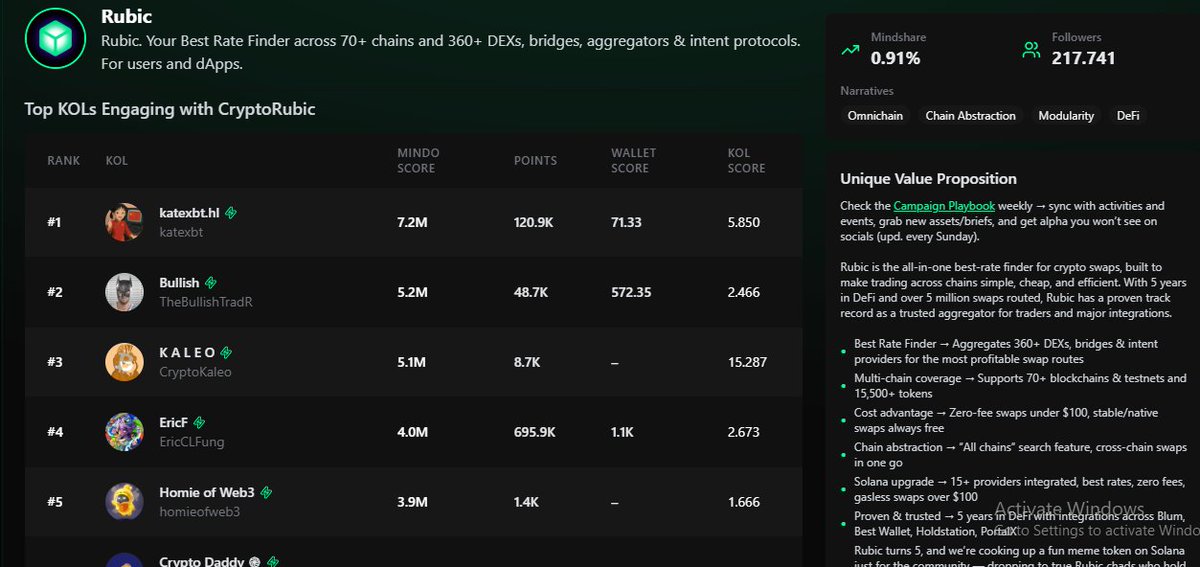Sort by KOL column header
Image resolution: width=1200 pixels, height=567 pixels.
[117, 161]
